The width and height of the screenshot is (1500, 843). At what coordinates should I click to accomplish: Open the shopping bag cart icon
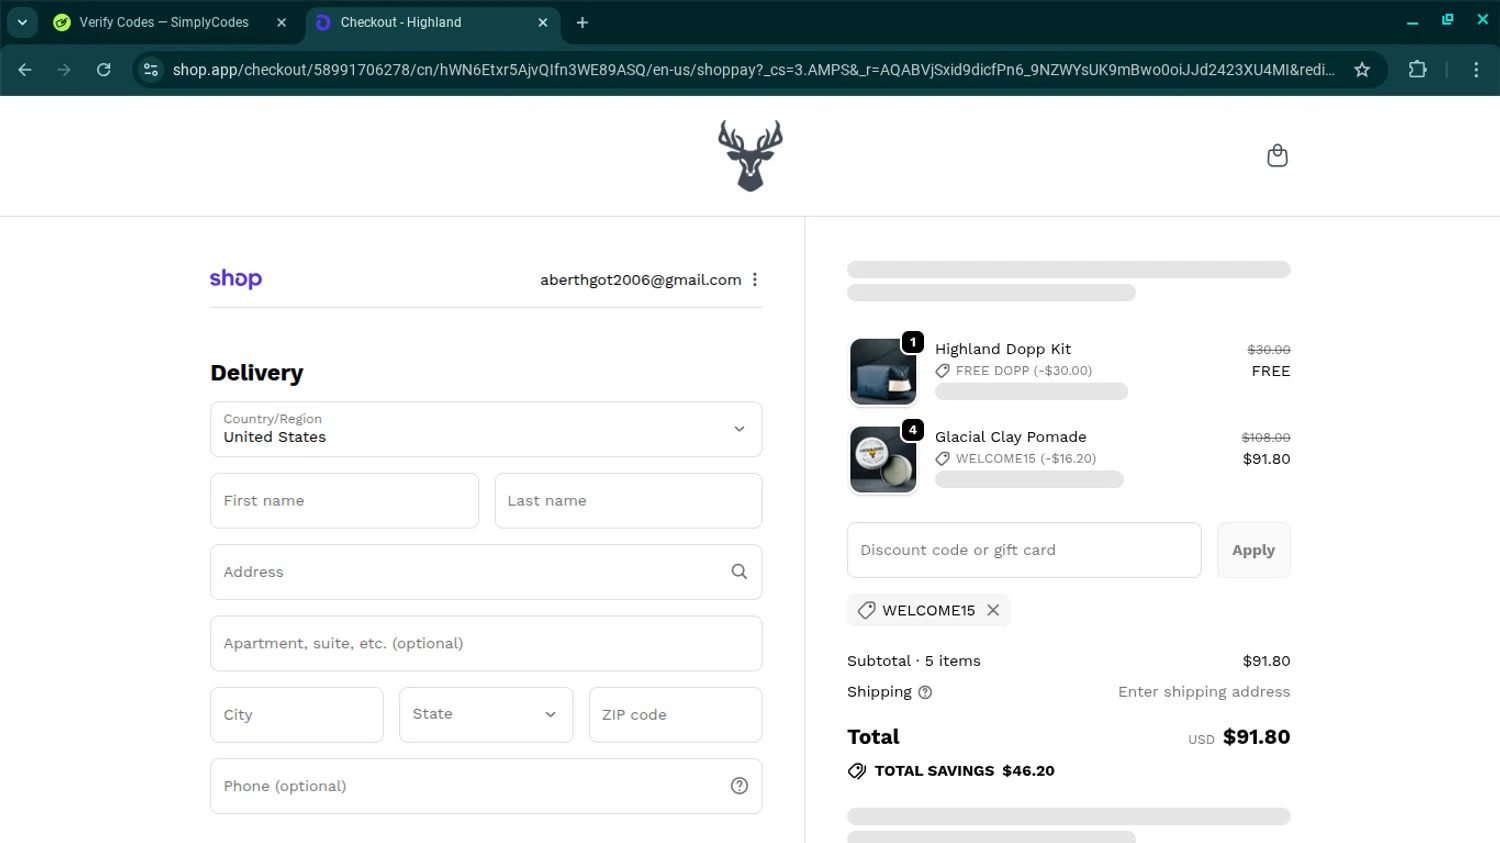(x=1277, y=156)
